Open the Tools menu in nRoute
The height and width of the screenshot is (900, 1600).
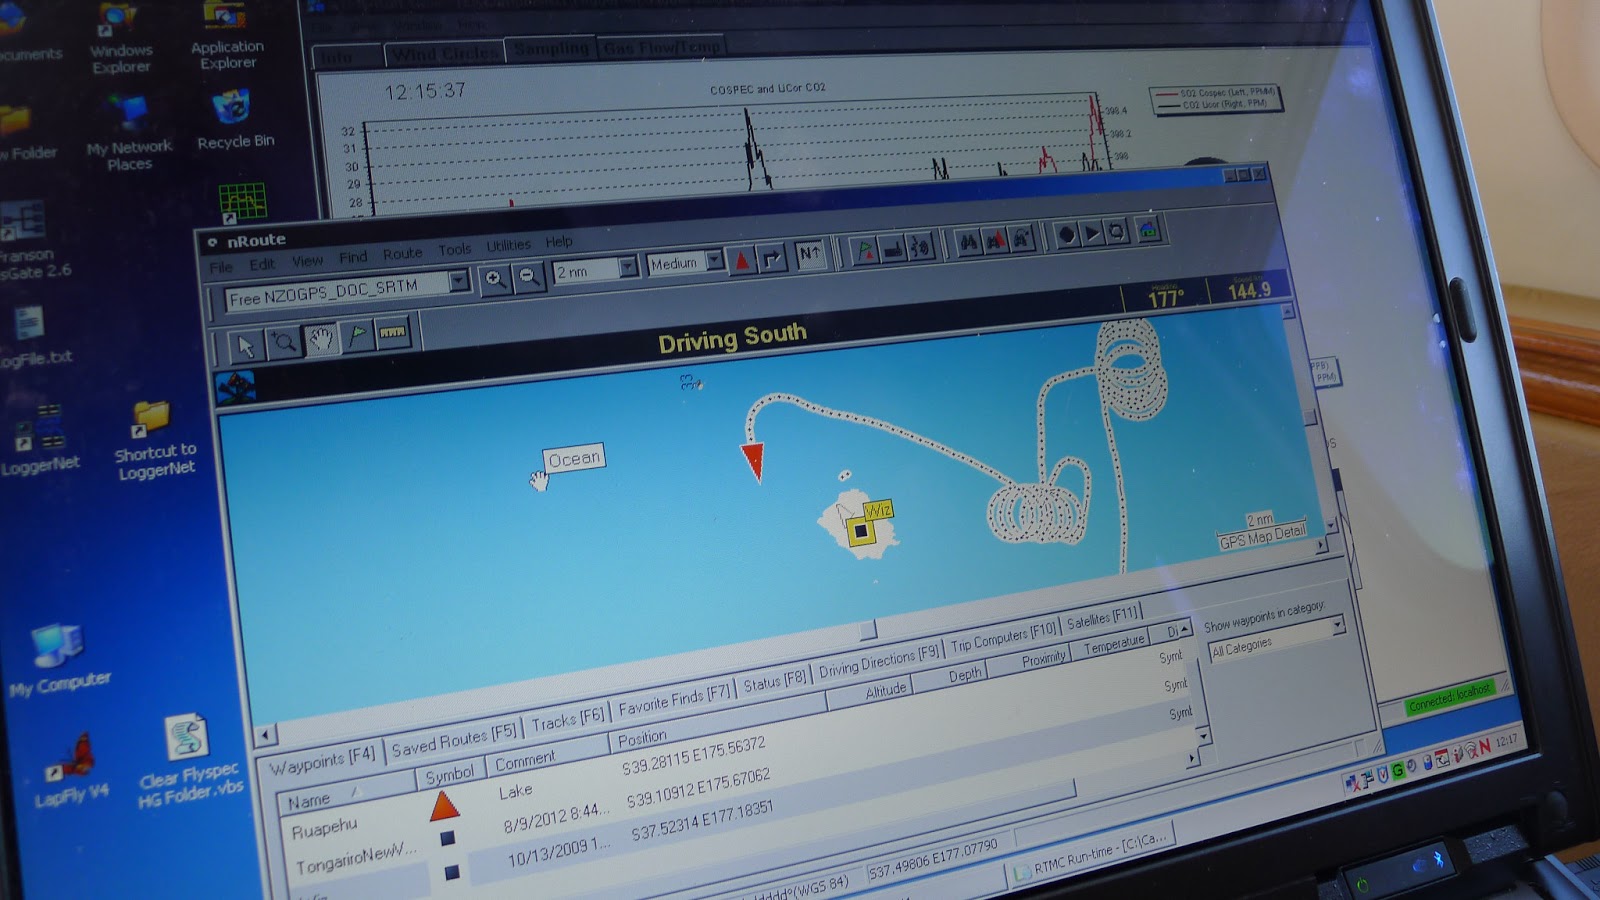tap(454, 250)
